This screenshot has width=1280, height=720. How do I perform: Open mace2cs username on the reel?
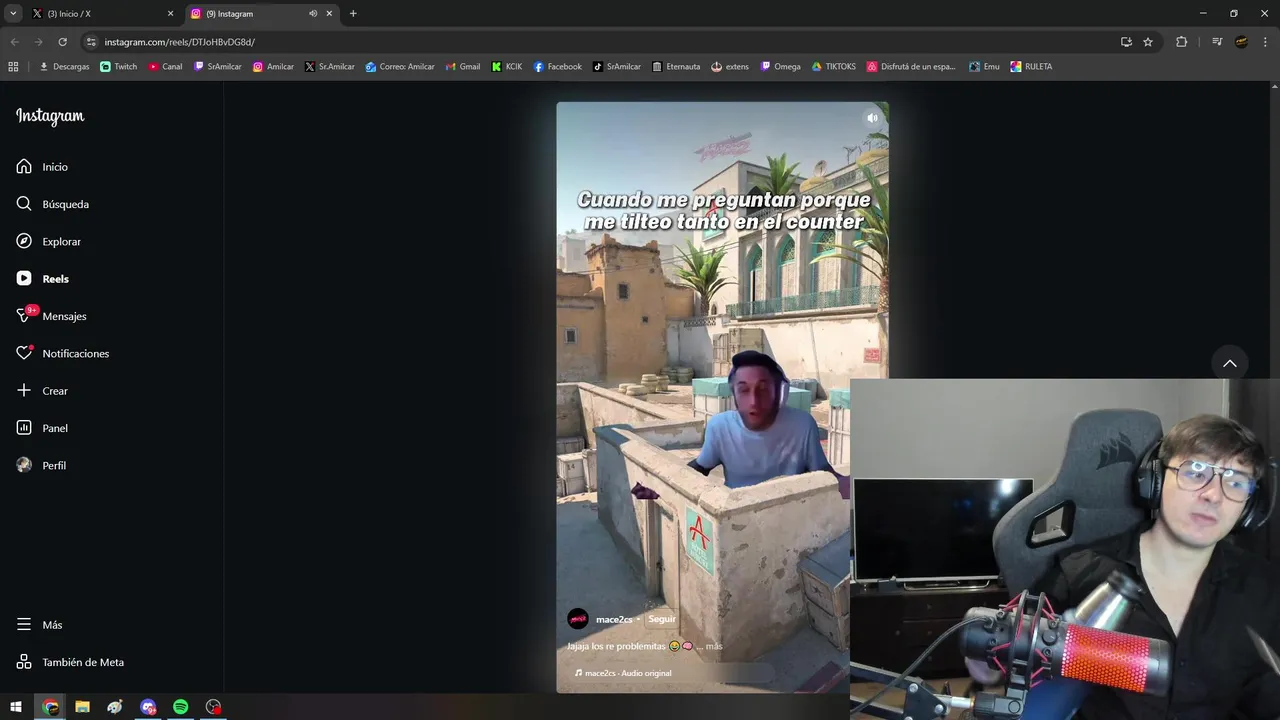pos(614,620)
